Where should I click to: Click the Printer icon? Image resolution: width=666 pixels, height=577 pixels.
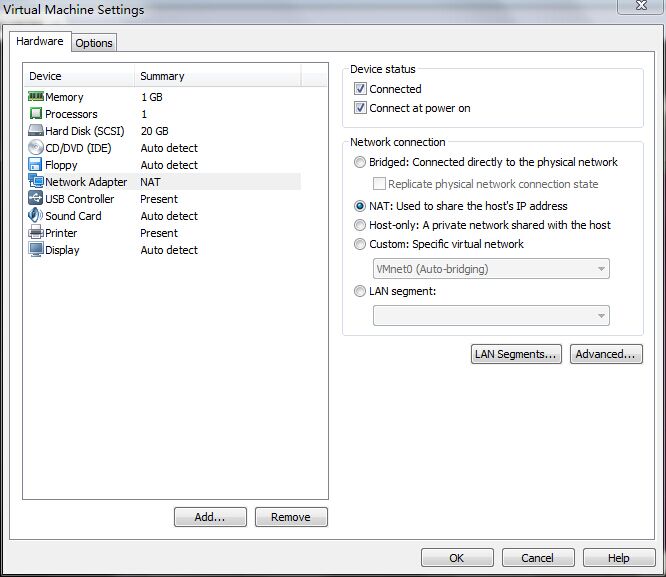(36, 232)
